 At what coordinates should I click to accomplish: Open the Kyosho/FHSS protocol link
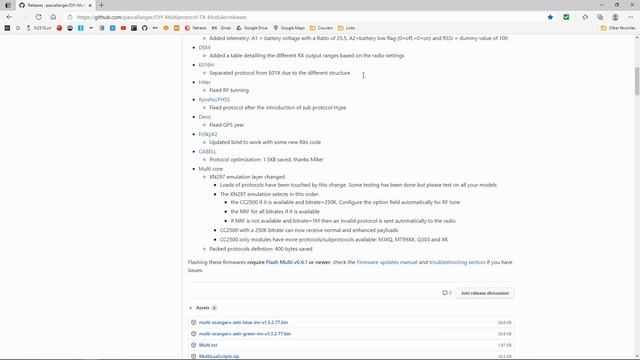(214, 99)
